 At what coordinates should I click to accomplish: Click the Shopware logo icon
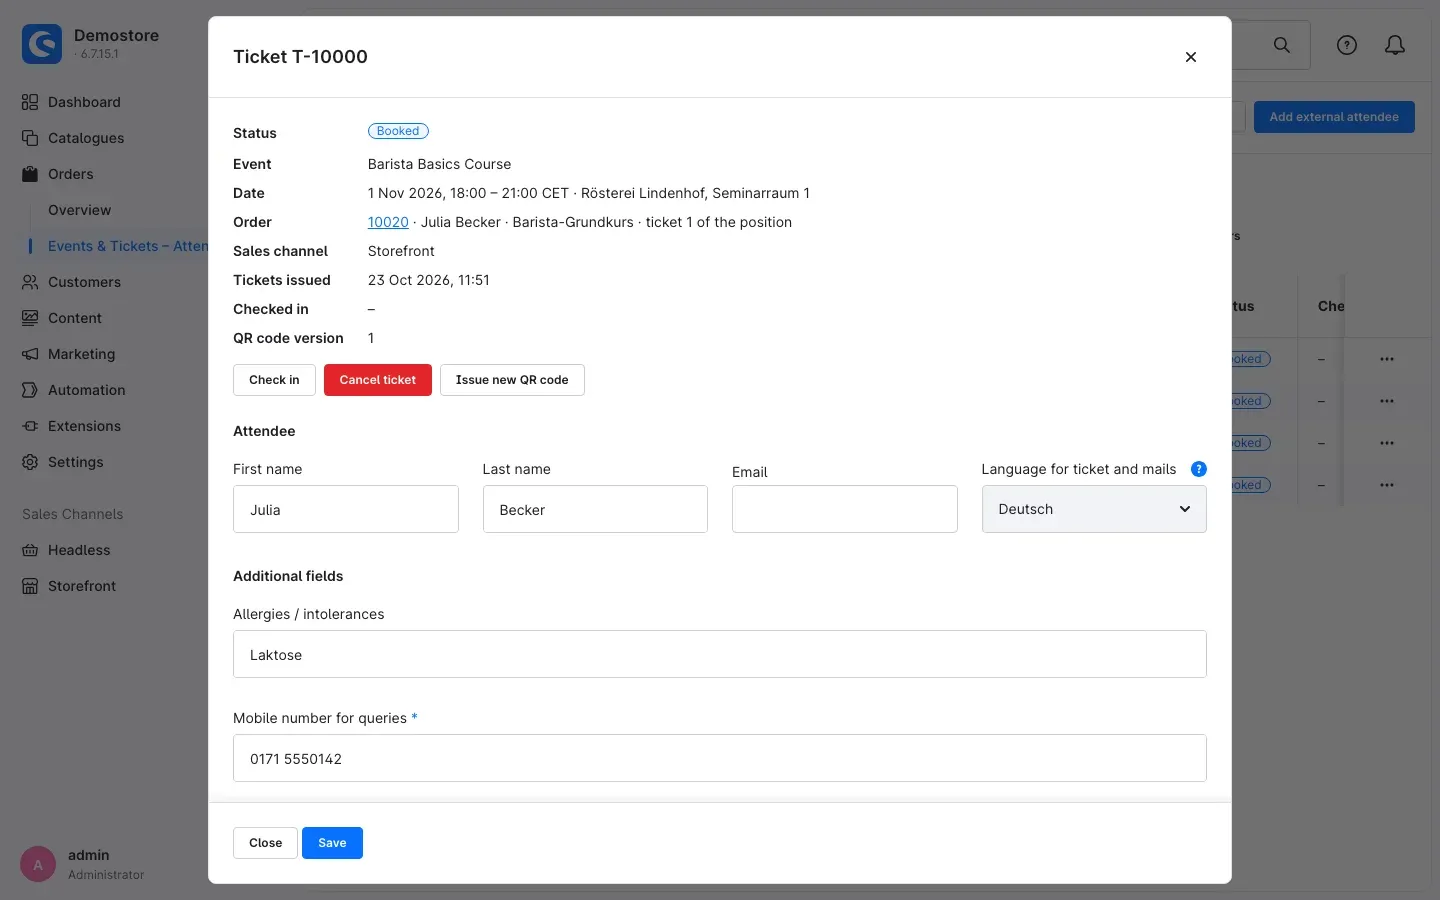(42, 44)
